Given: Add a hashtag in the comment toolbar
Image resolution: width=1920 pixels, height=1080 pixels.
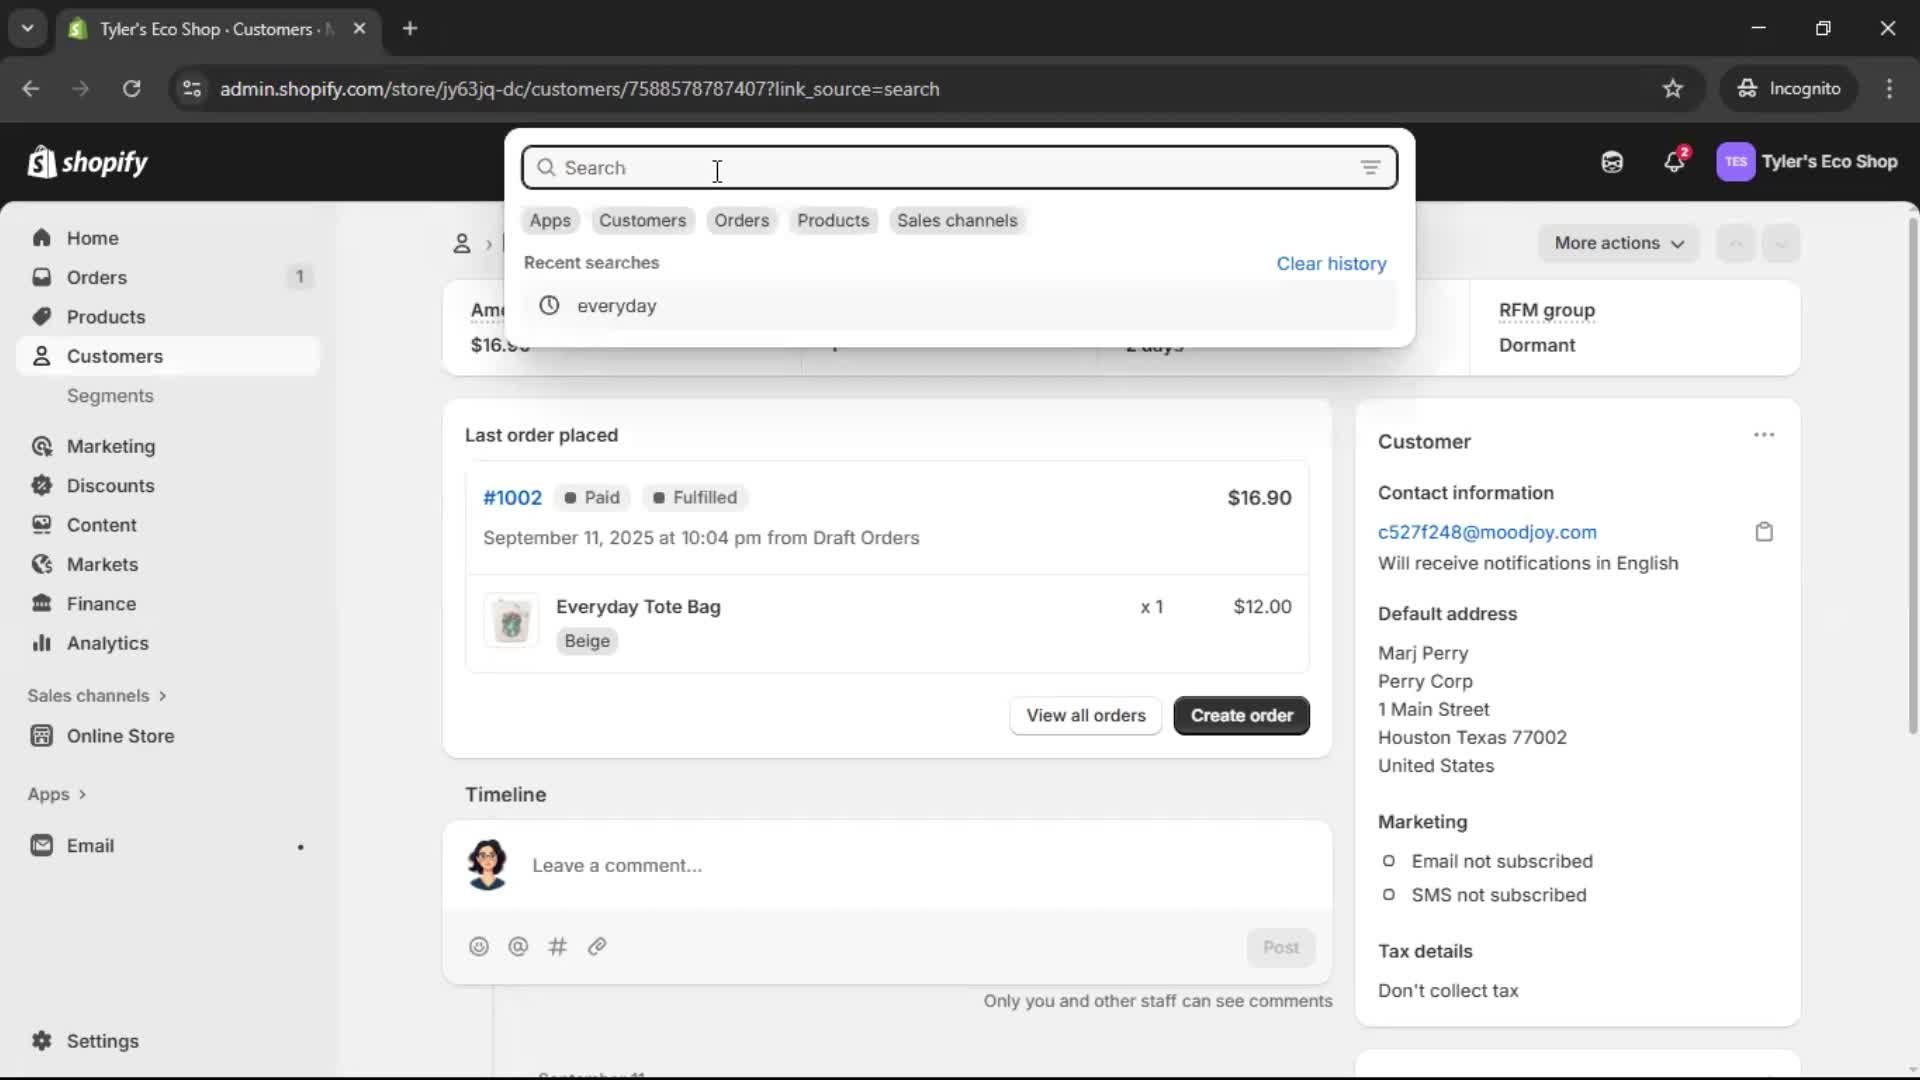Looking at the screenshot, I should click(x=558, y=946).
